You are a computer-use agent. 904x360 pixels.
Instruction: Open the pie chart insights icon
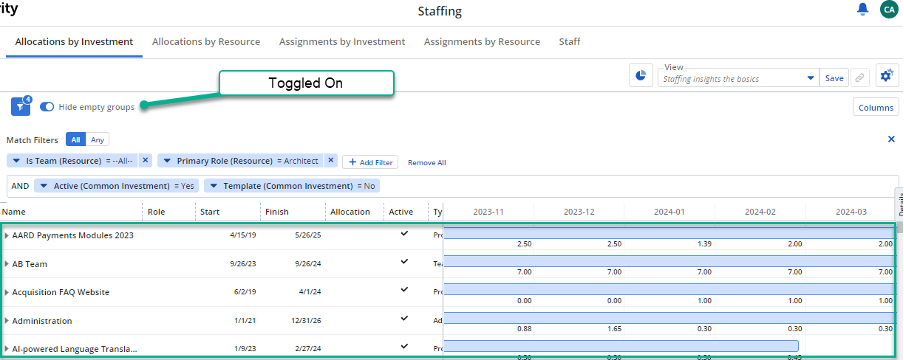[x=641, y=76]
